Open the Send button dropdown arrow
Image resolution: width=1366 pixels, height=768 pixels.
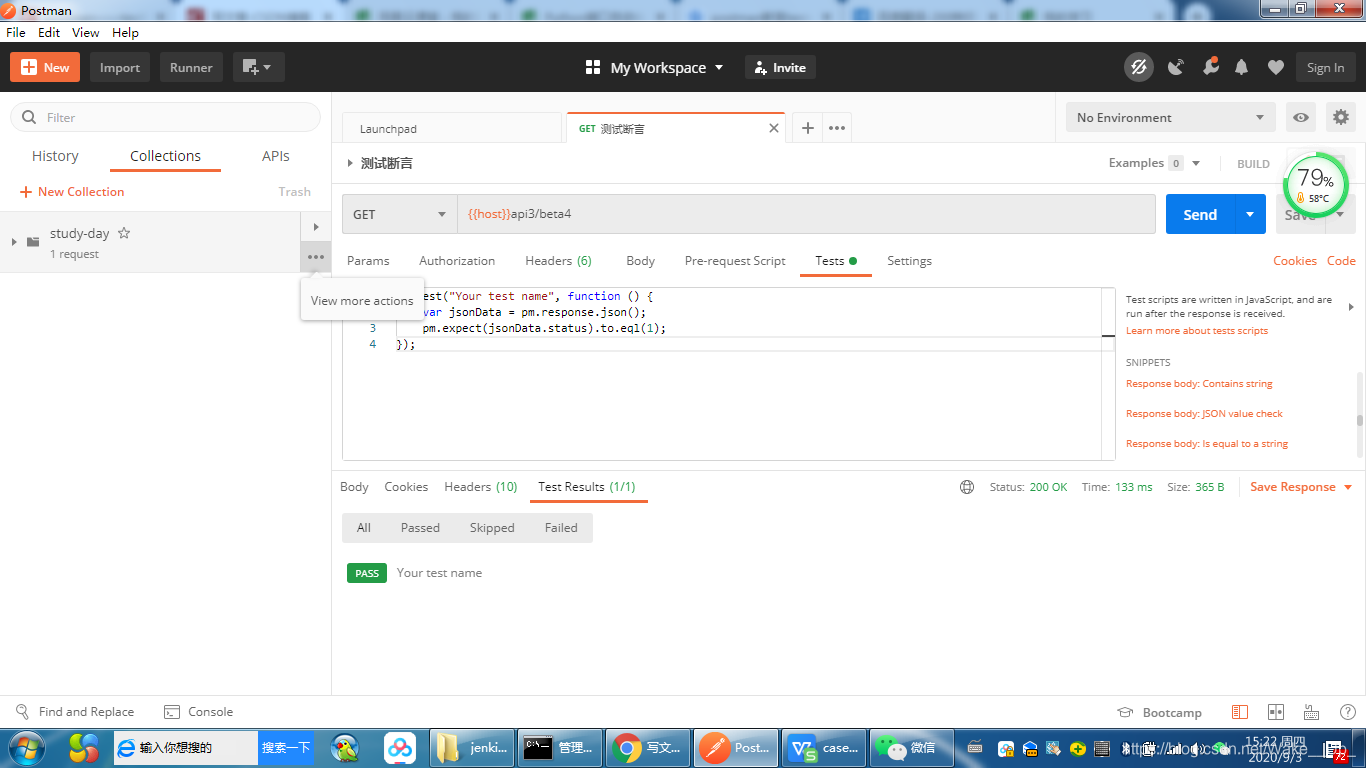point(1250,214)
